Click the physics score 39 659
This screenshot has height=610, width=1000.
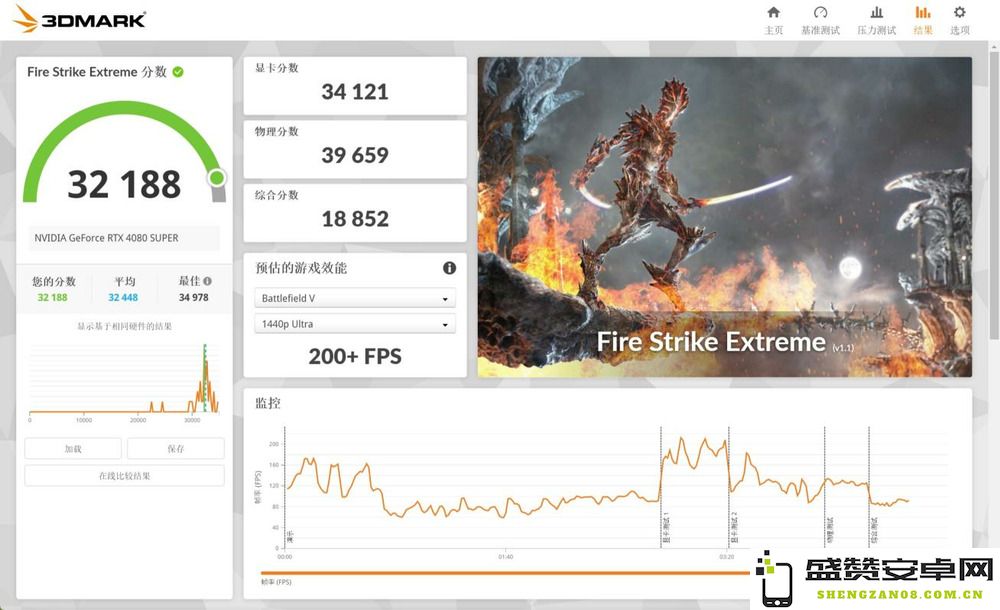tap(355, 155)
